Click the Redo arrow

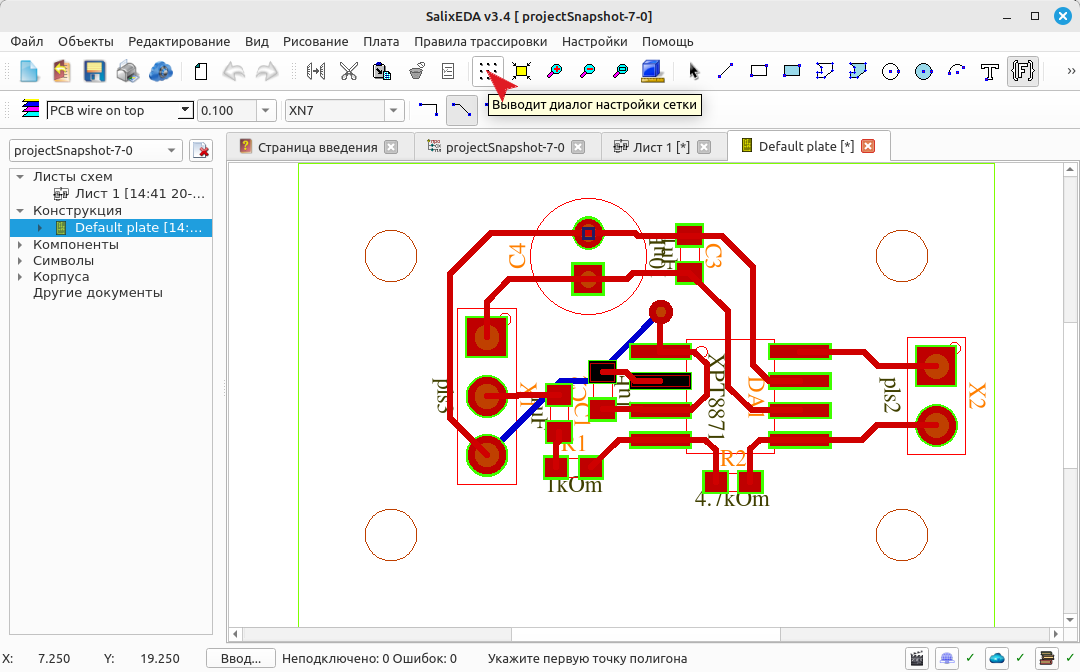click(x=267, y=71)
